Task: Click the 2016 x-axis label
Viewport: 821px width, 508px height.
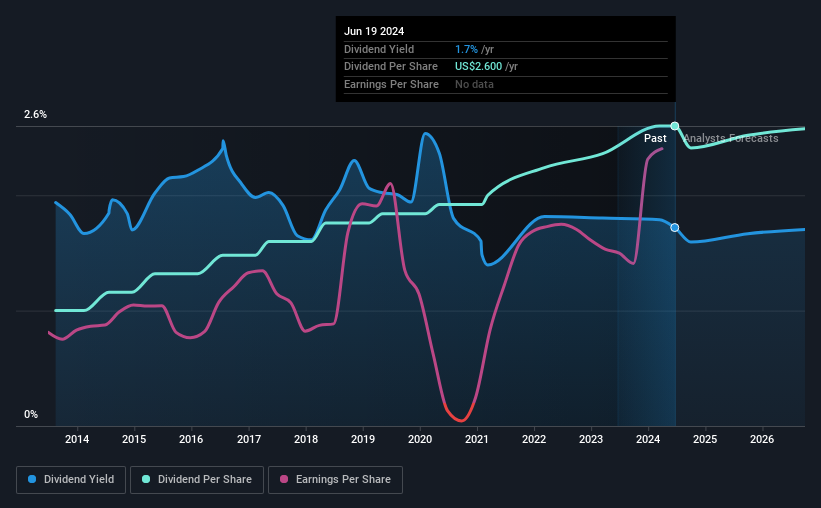Action: pos(191,439)
